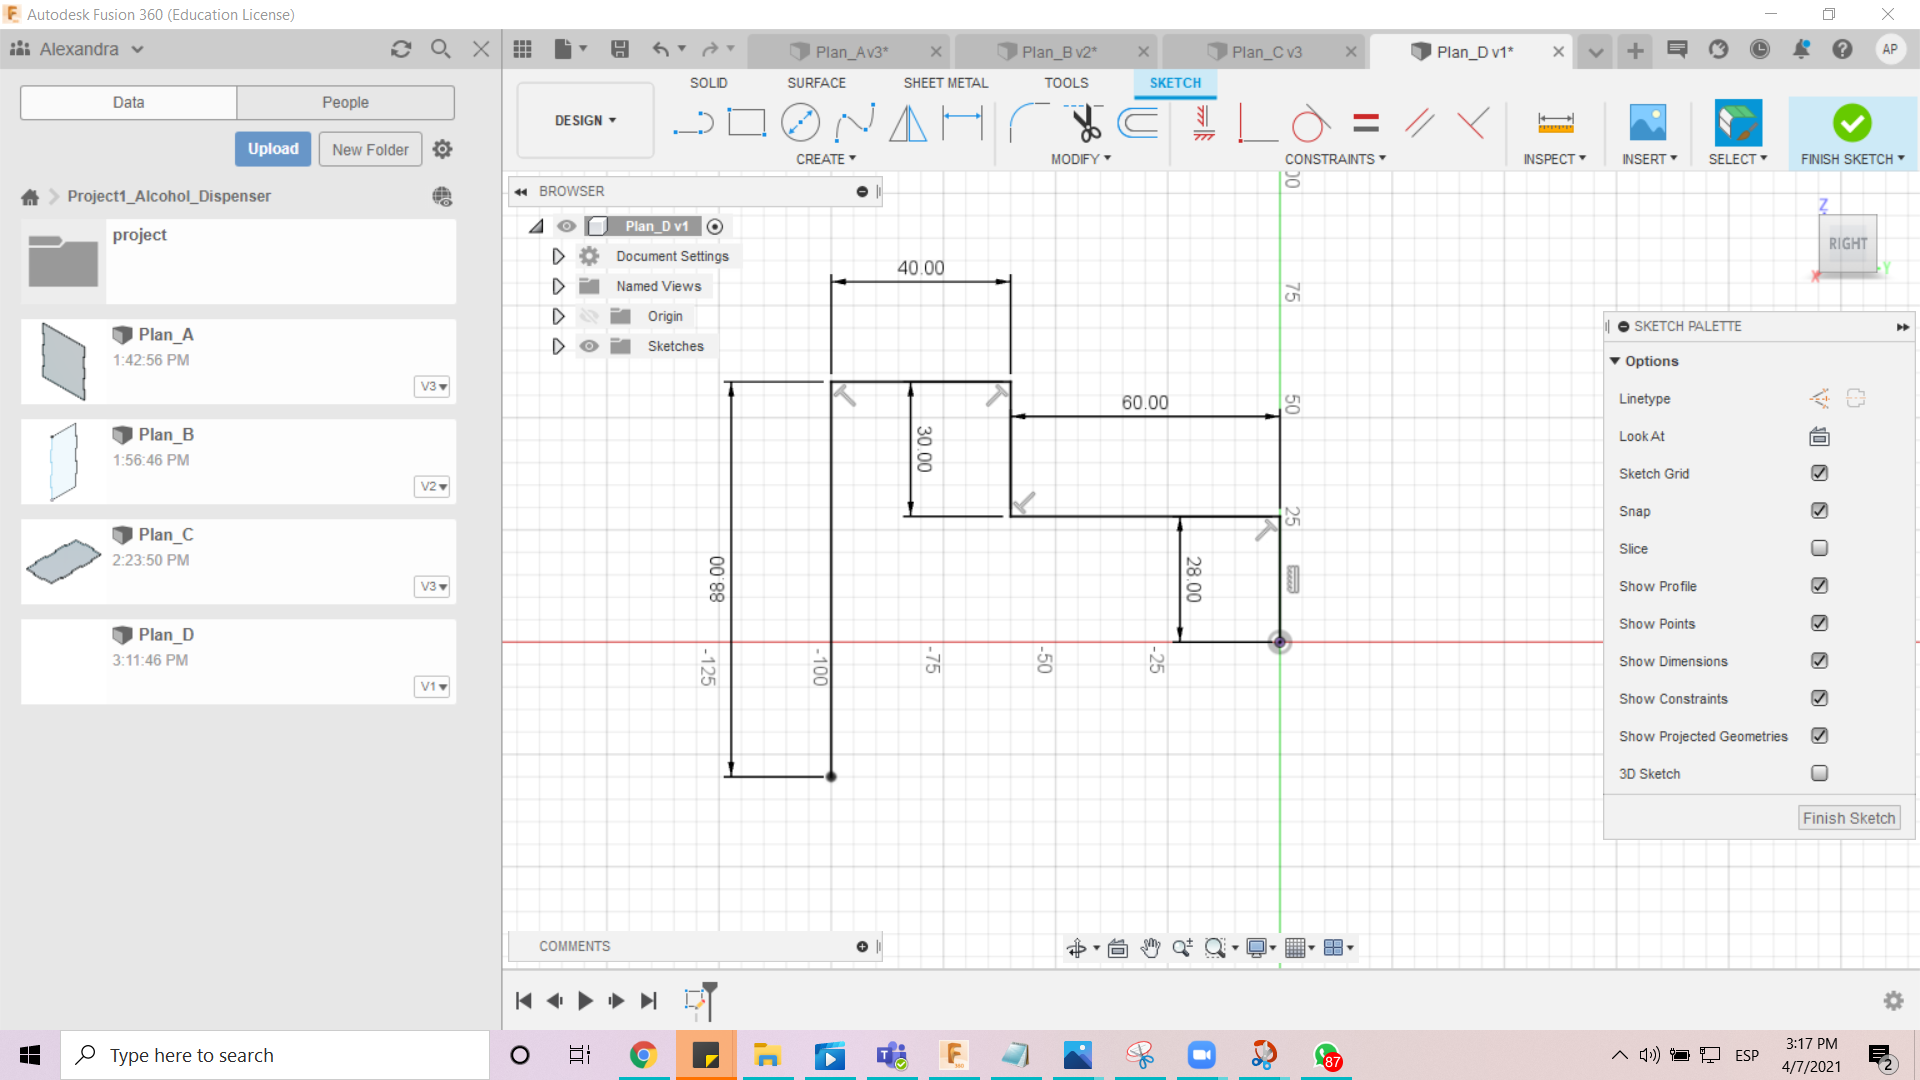Click Finish Sketch button in palette

(x=1849, y=818)
